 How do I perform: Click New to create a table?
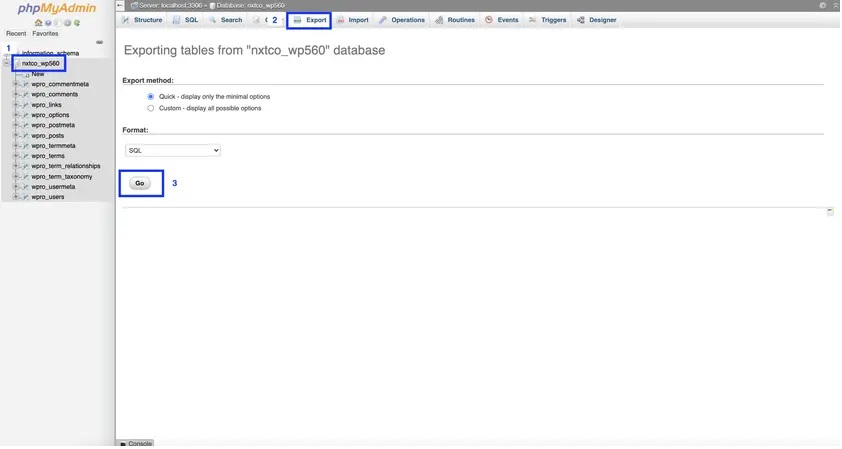pos(38,74)
